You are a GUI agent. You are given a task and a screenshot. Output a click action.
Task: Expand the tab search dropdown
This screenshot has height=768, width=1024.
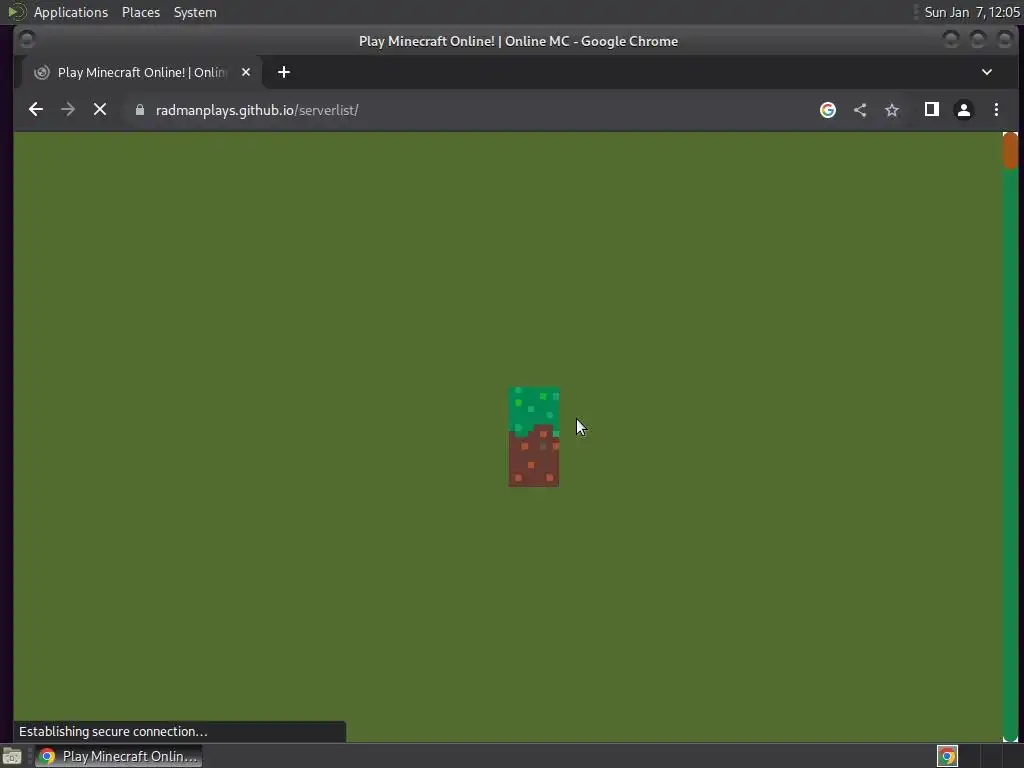(987, 72)
